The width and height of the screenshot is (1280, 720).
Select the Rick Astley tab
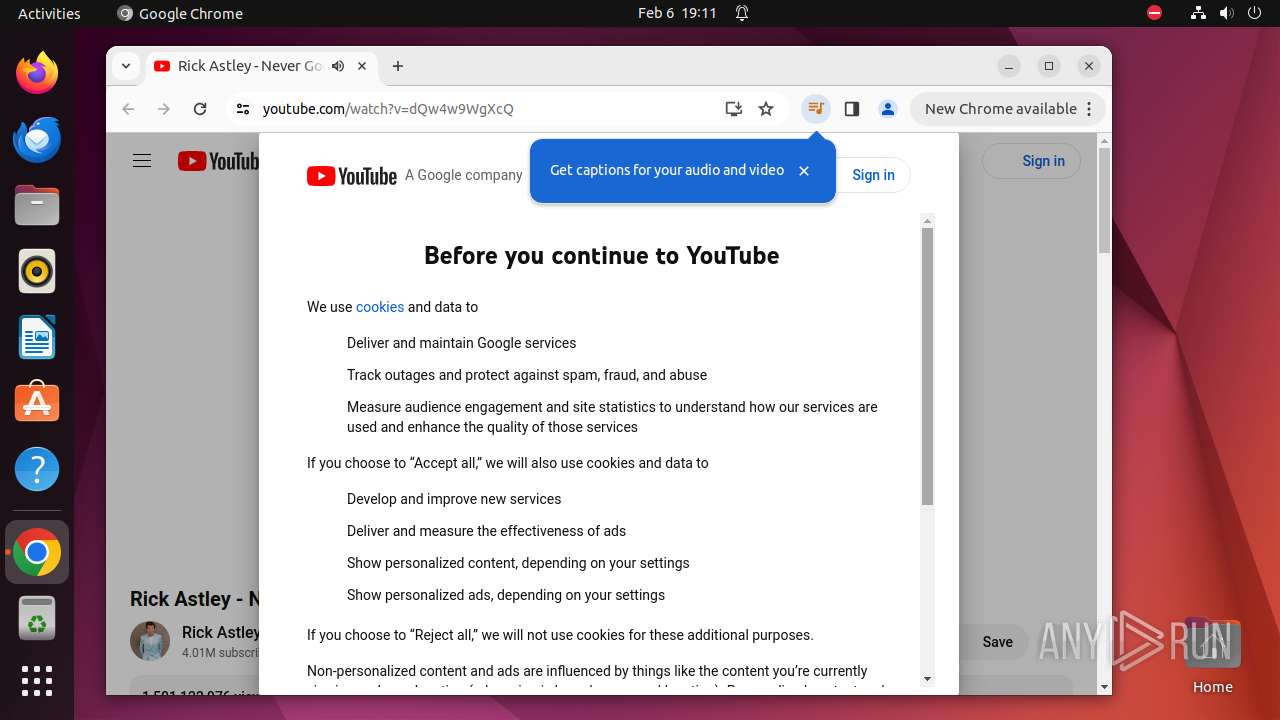point(250,66)
